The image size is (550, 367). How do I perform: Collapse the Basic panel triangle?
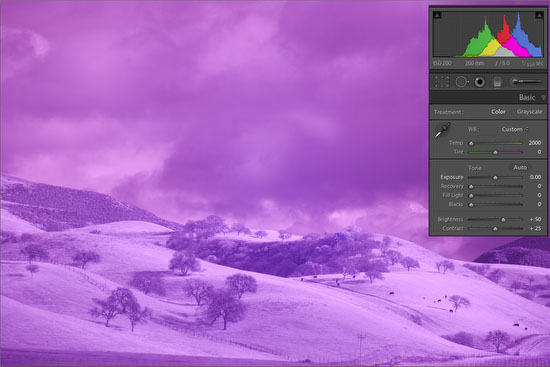[x=543, y=98]
